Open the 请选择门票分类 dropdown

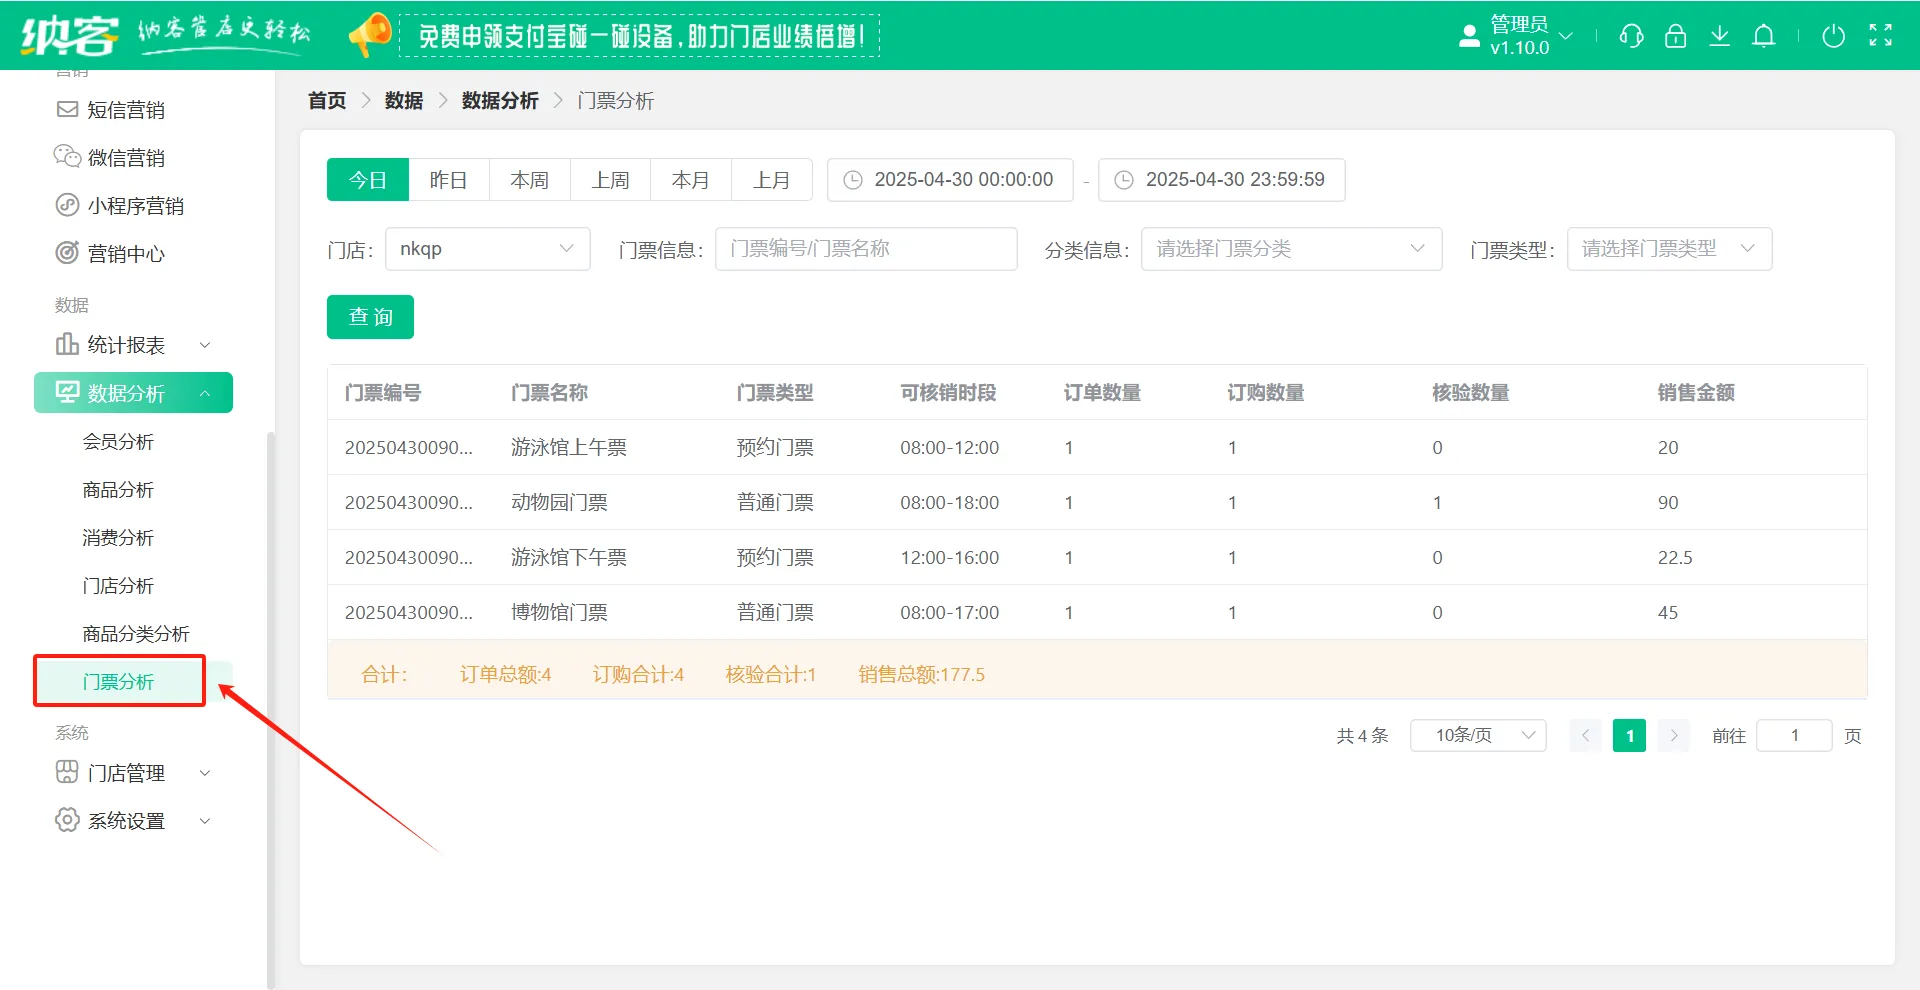pyautogui.click(x=1291, y=249)
